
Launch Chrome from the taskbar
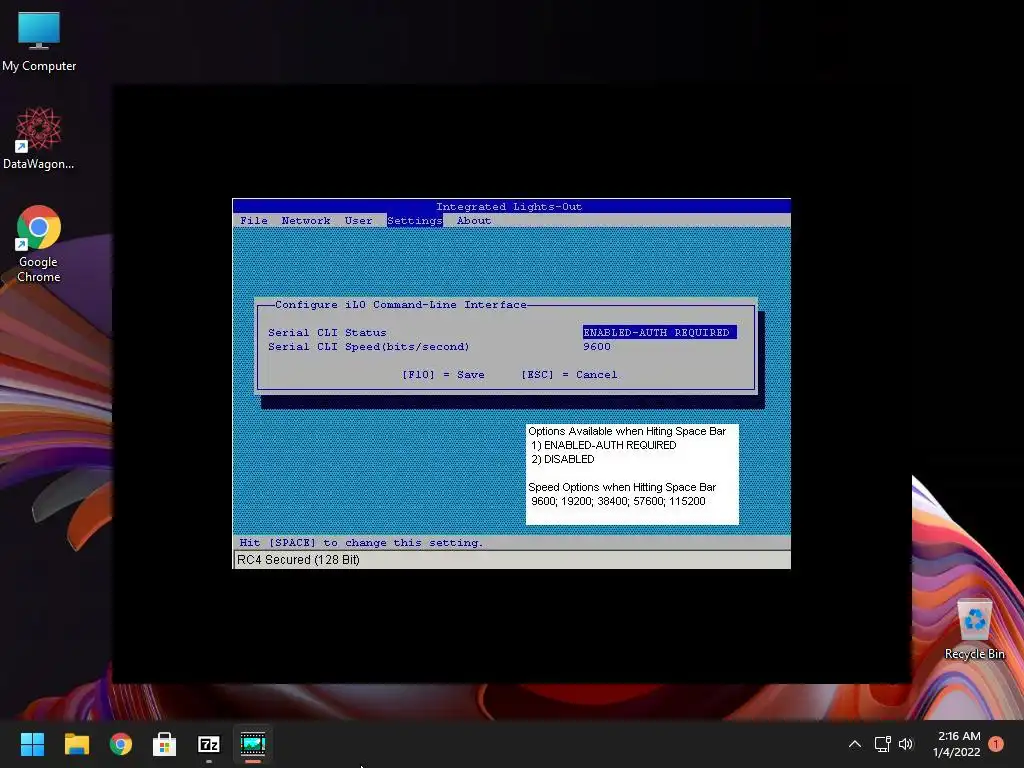coord(121,744)
